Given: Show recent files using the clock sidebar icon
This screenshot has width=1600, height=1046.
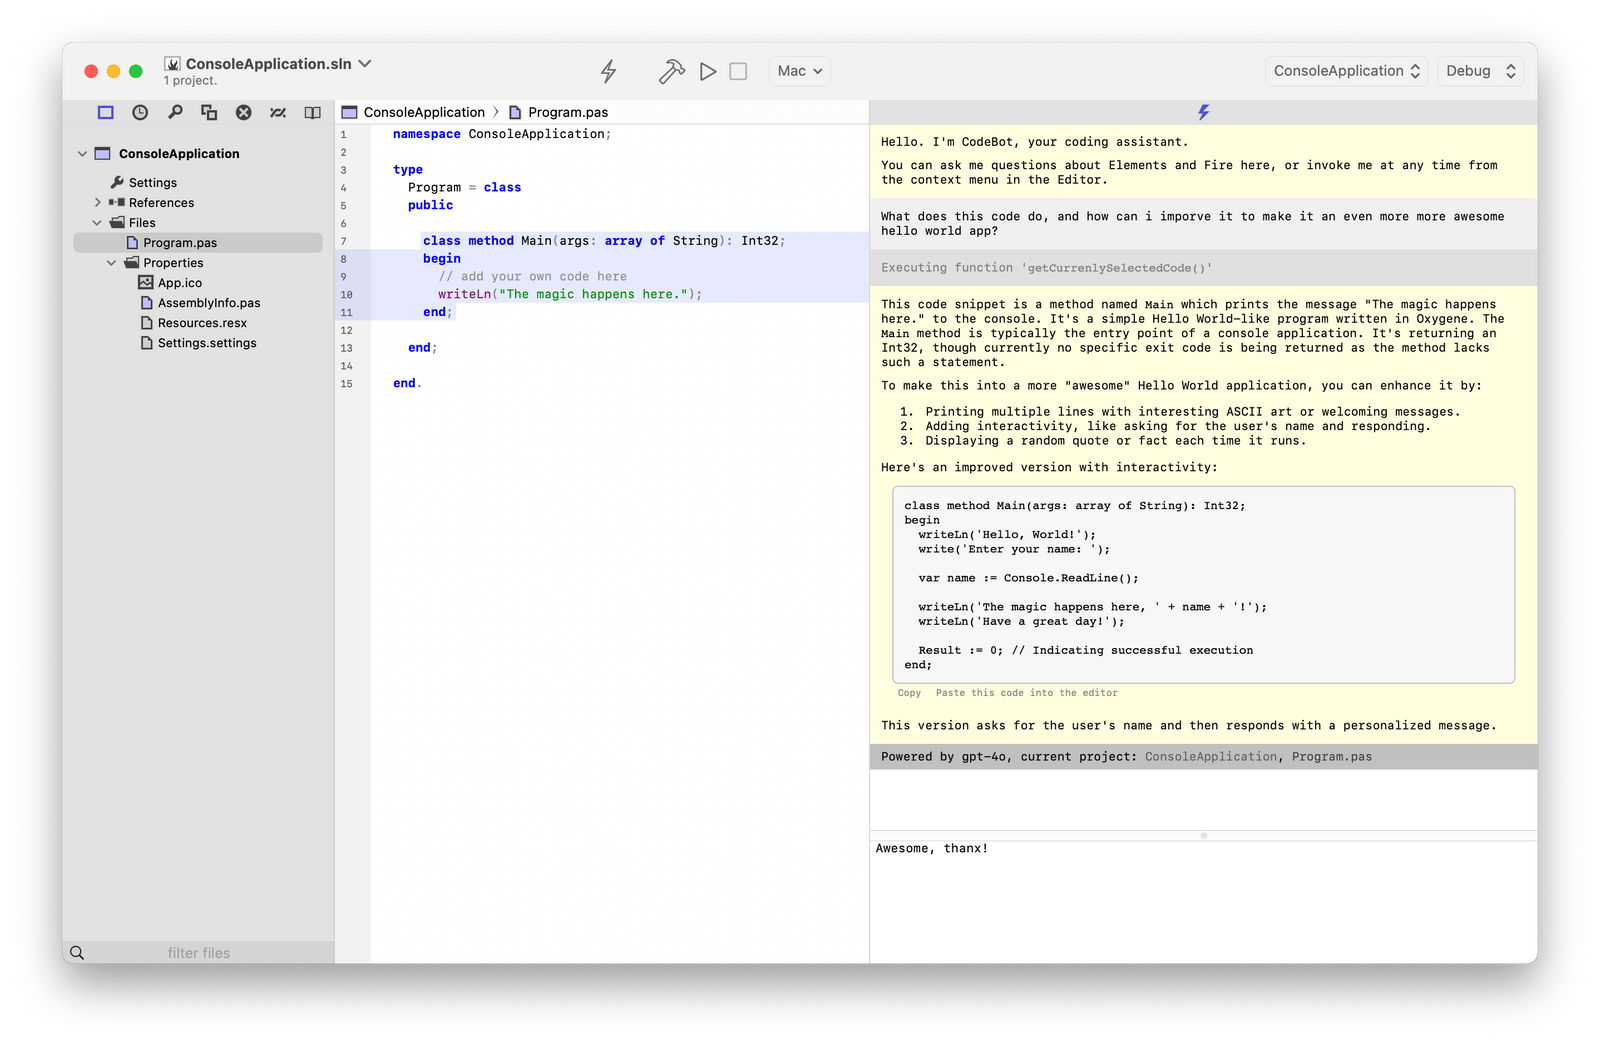Looking at the screenshot, I should [x=139, y=112].
